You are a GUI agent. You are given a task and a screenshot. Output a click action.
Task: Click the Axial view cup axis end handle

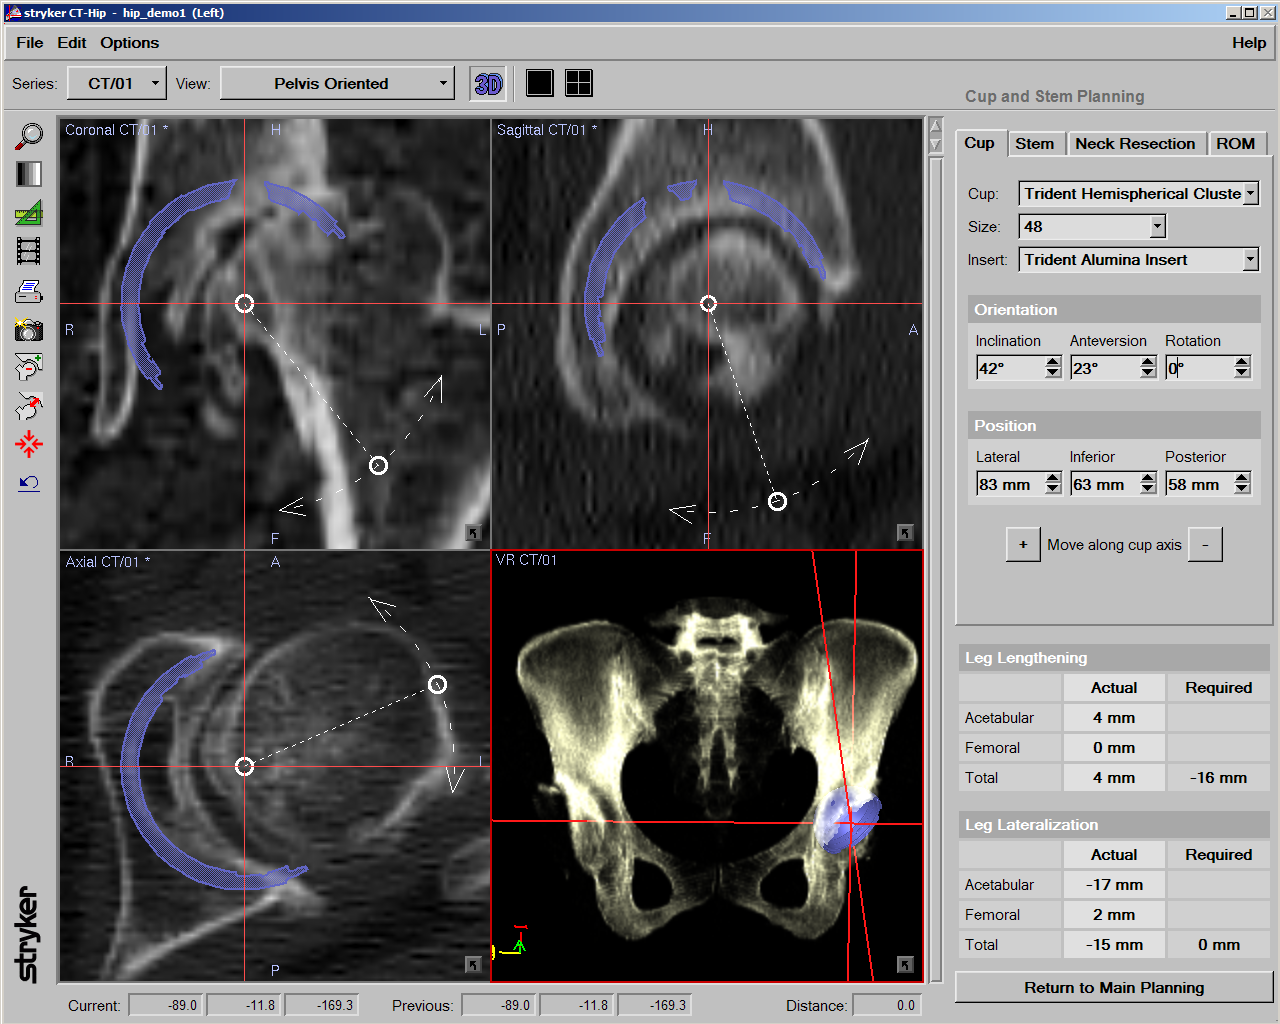[437, 684]
